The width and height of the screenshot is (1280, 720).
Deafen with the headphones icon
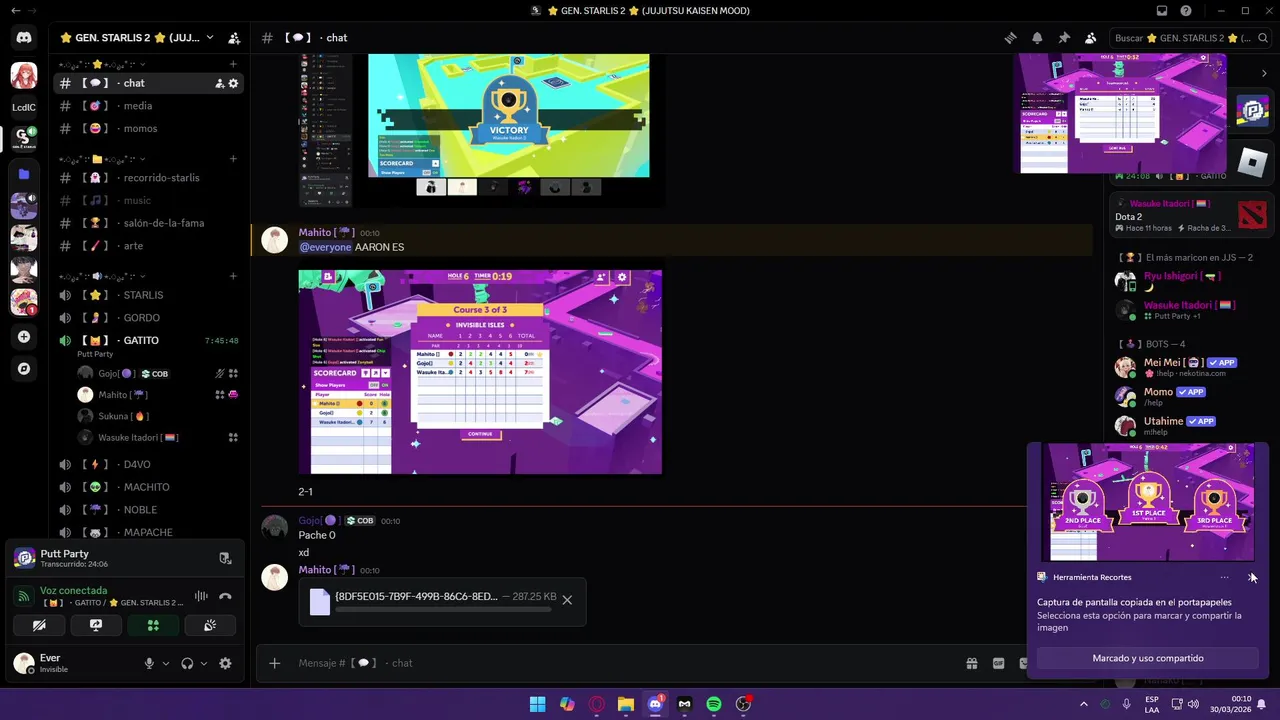[x=187, y=663]
